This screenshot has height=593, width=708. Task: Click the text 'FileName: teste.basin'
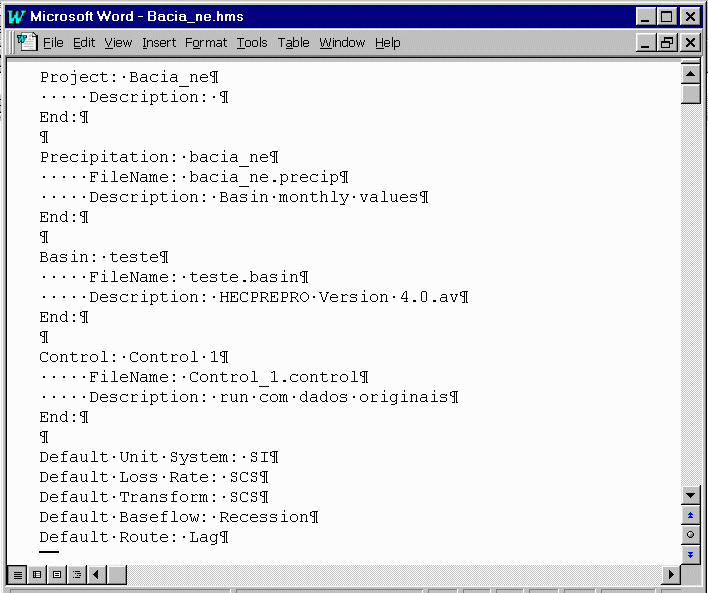click(199, 277)
